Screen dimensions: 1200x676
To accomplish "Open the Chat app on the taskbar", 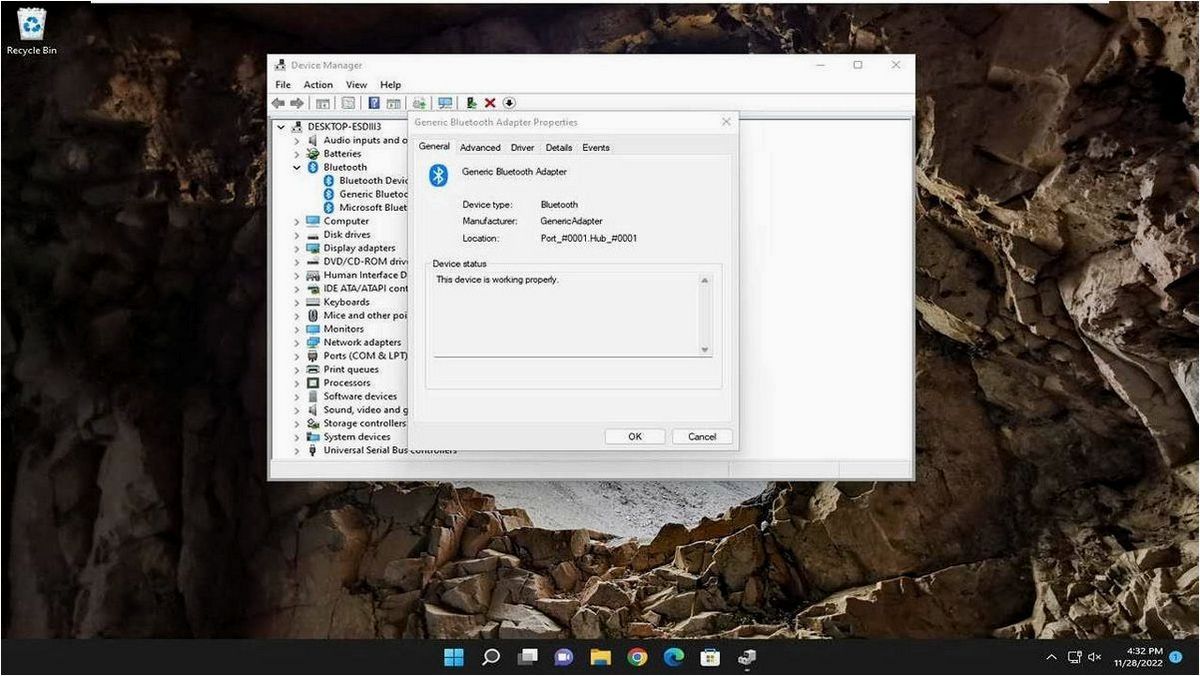I will pyautogui.click(x=564, y=657).
